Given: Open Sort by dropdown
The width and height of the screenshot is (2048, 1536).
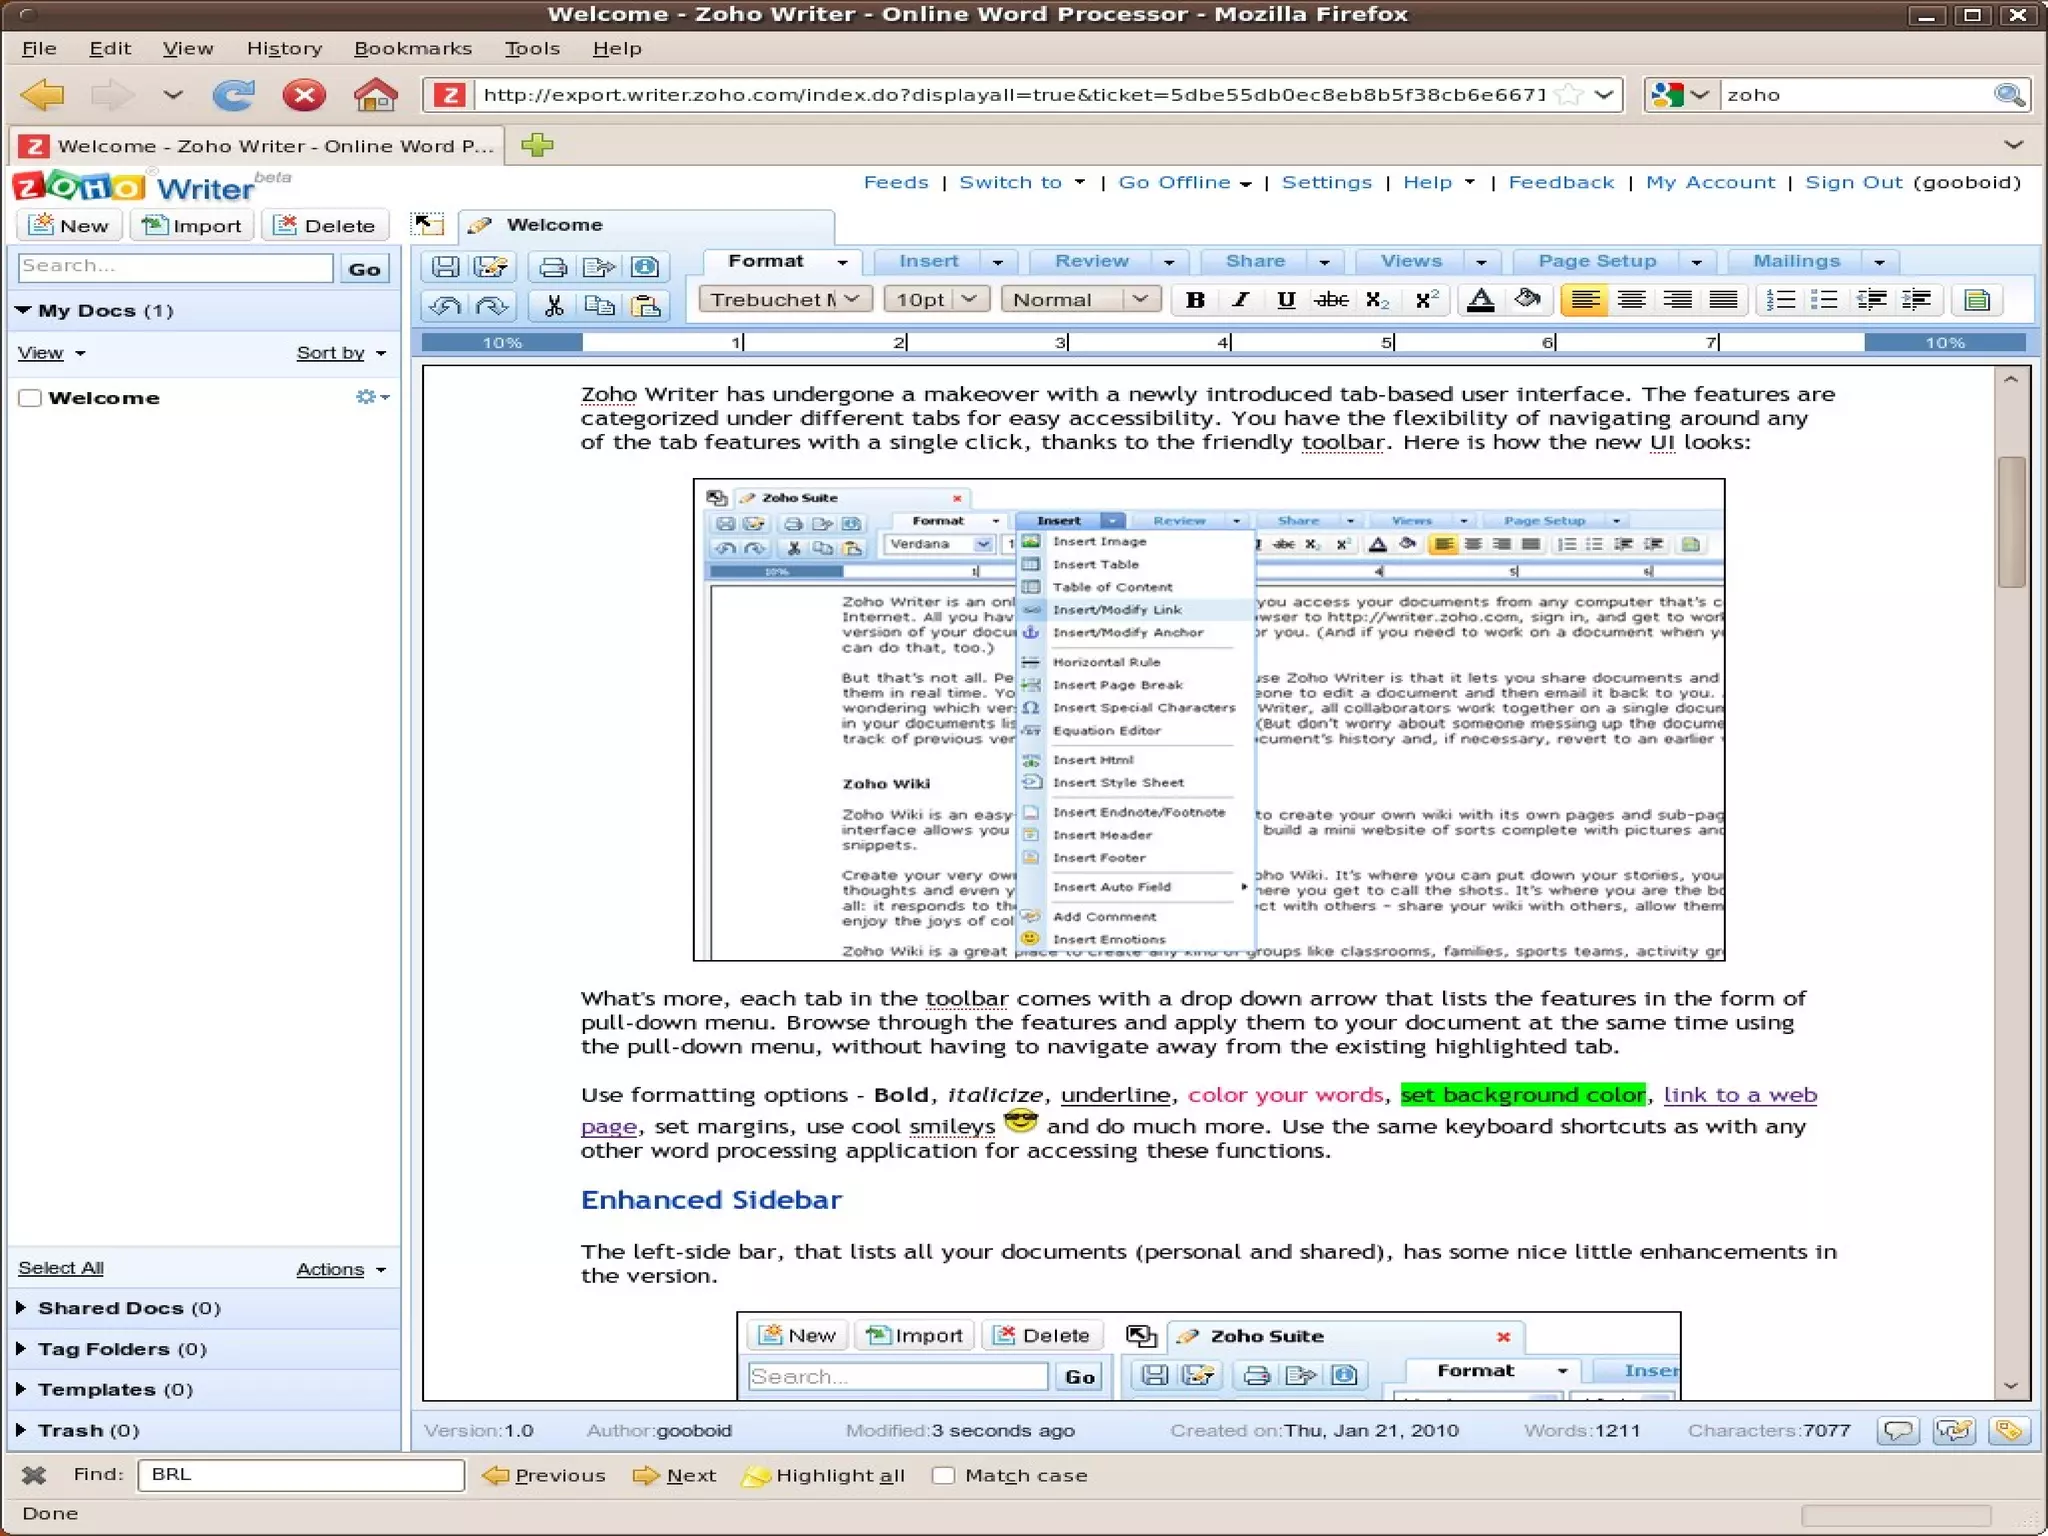Looking at the screenshot, I should (x=341, y=353).
